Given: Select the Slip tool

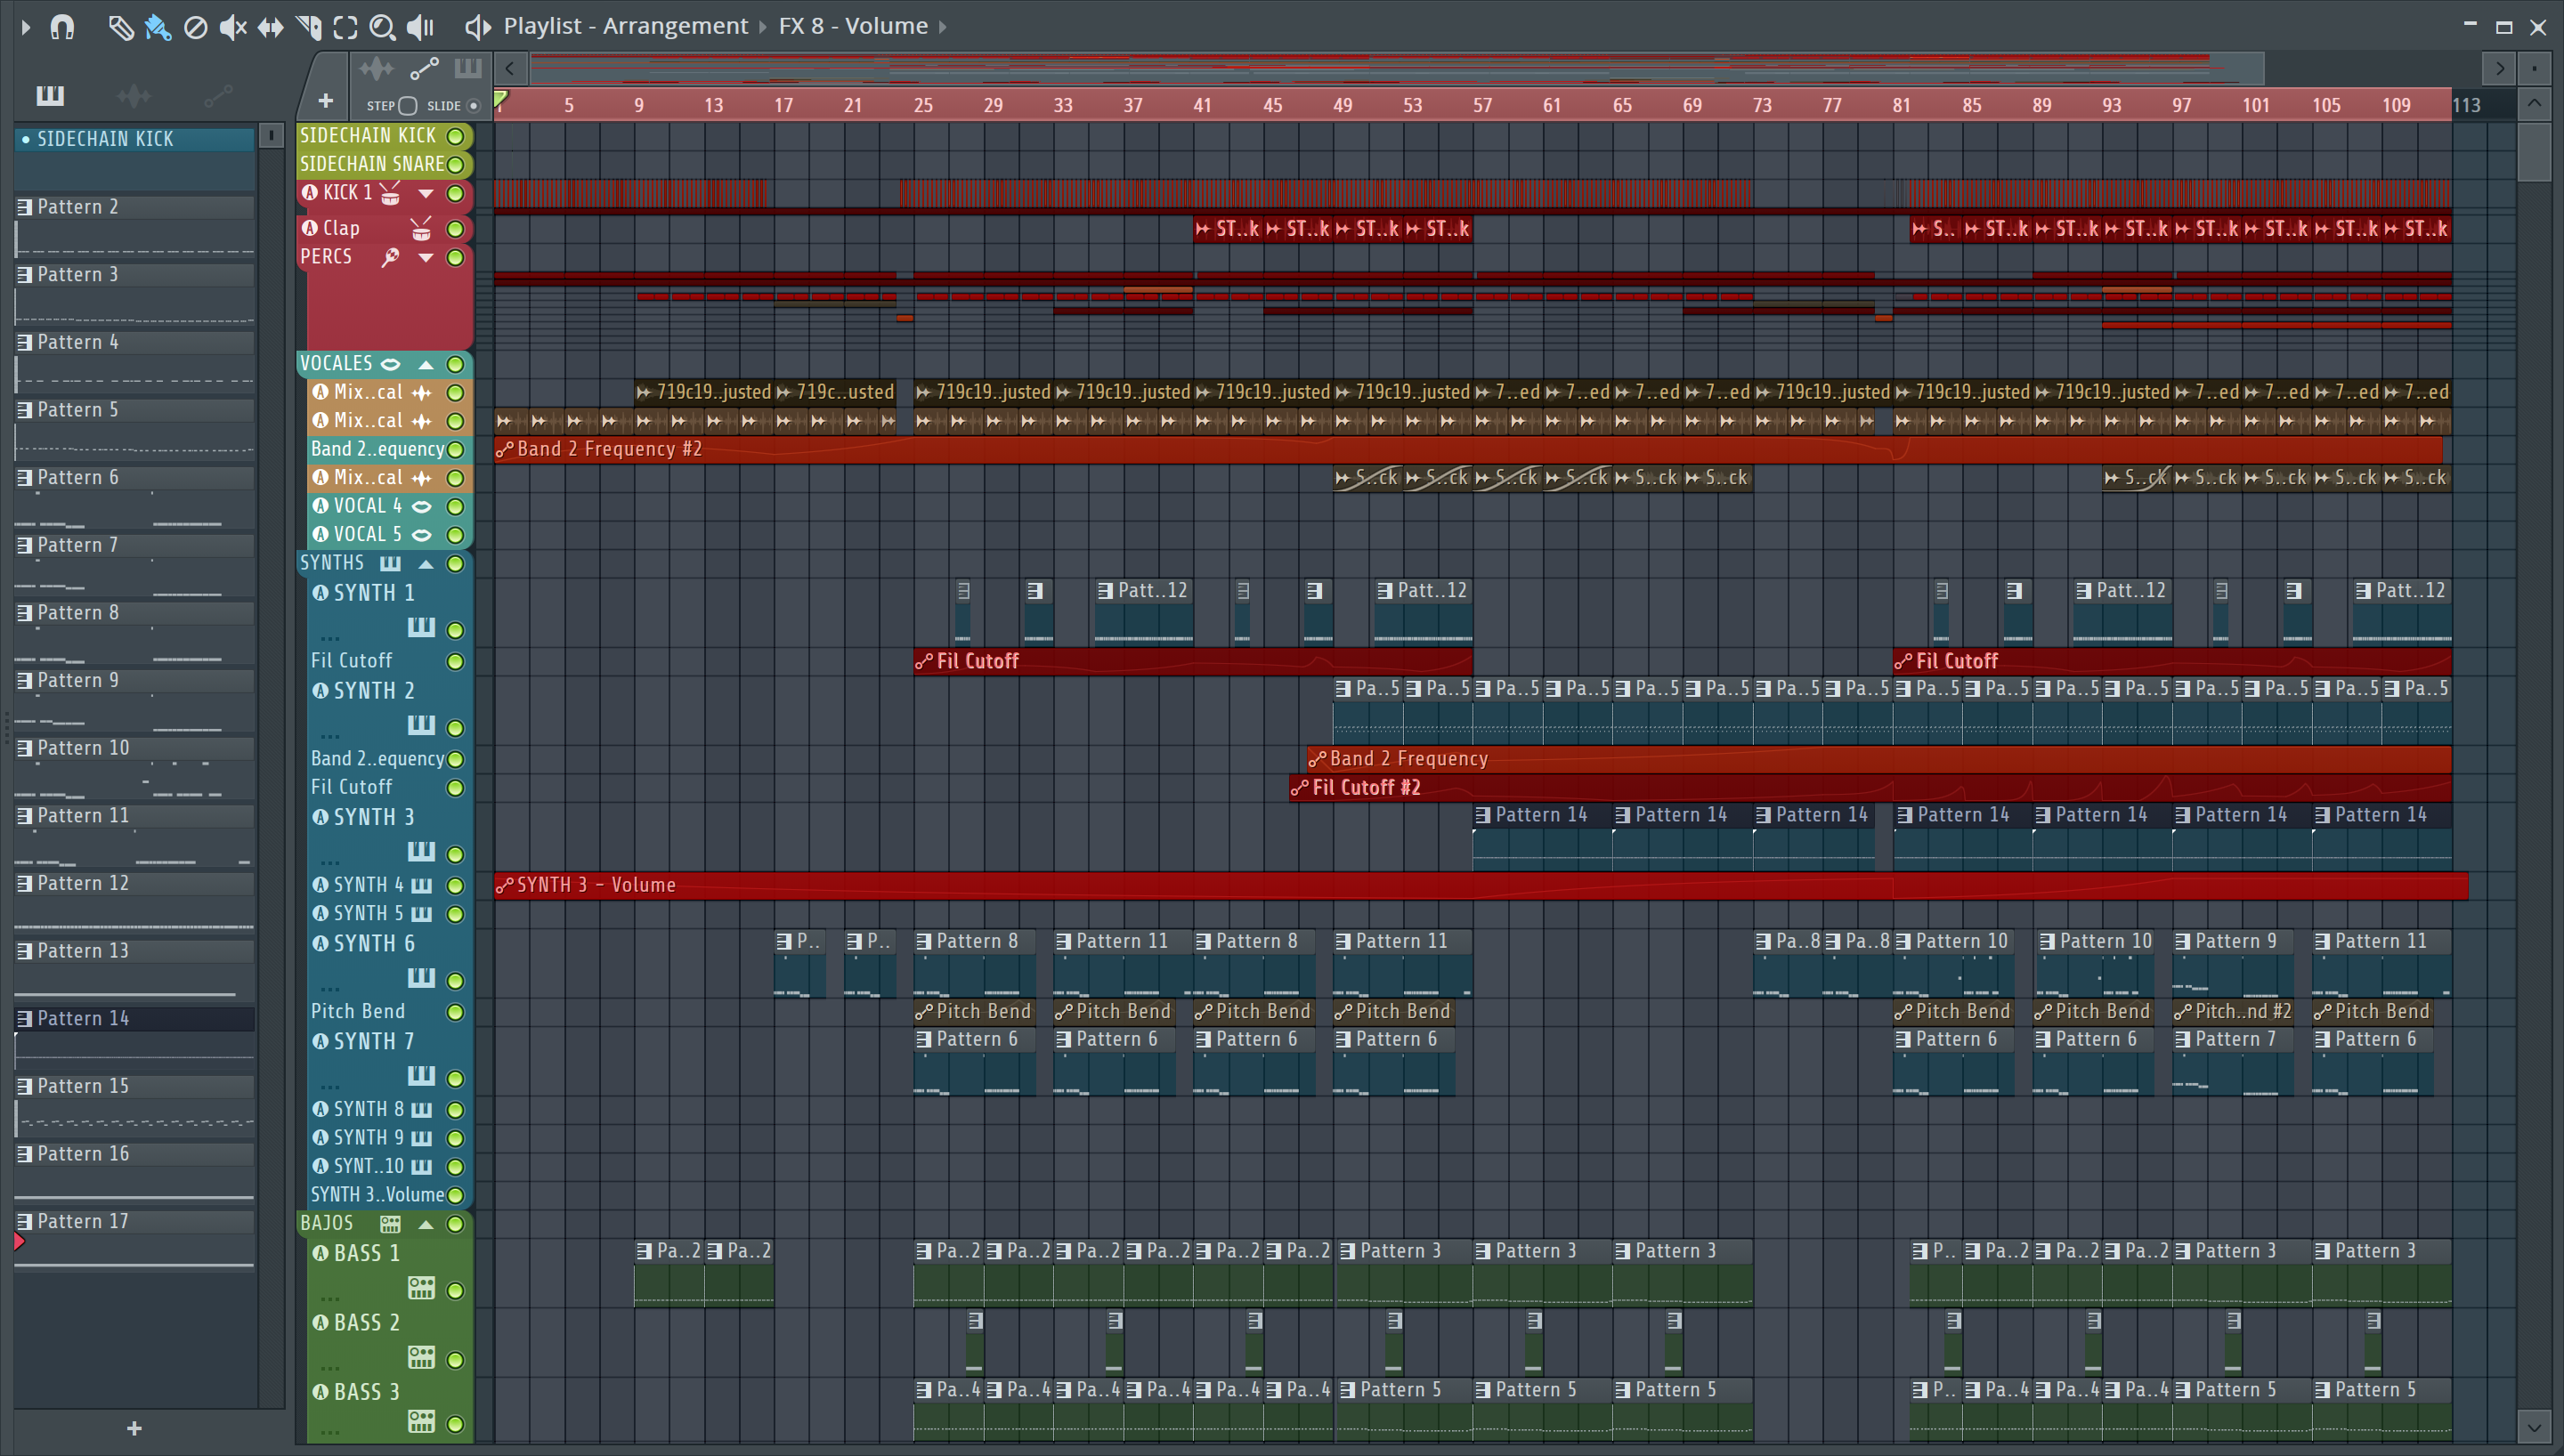Looking at the screenshot, I should (x=270, y=26).
